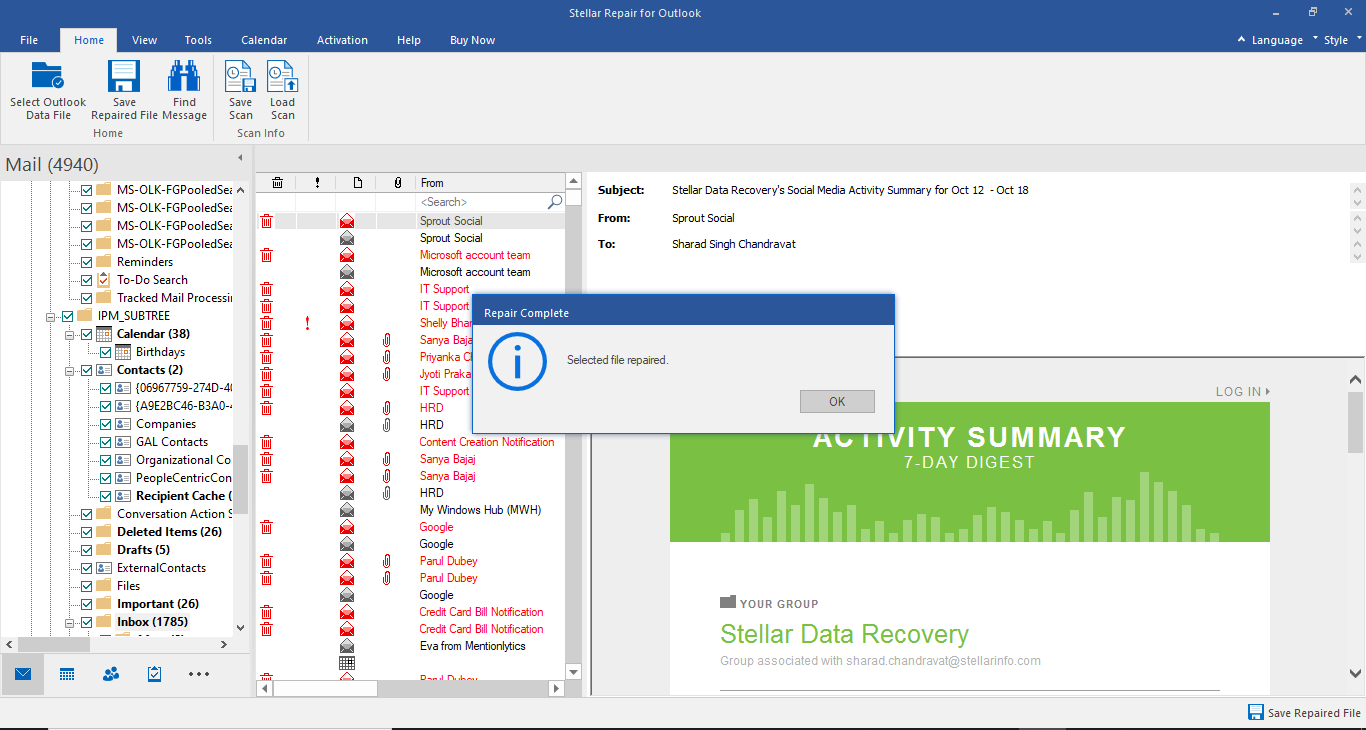Click the trash icon in Sprout Social row
The height and width of the screenshot is (730, 1366).
pos(266,221)
